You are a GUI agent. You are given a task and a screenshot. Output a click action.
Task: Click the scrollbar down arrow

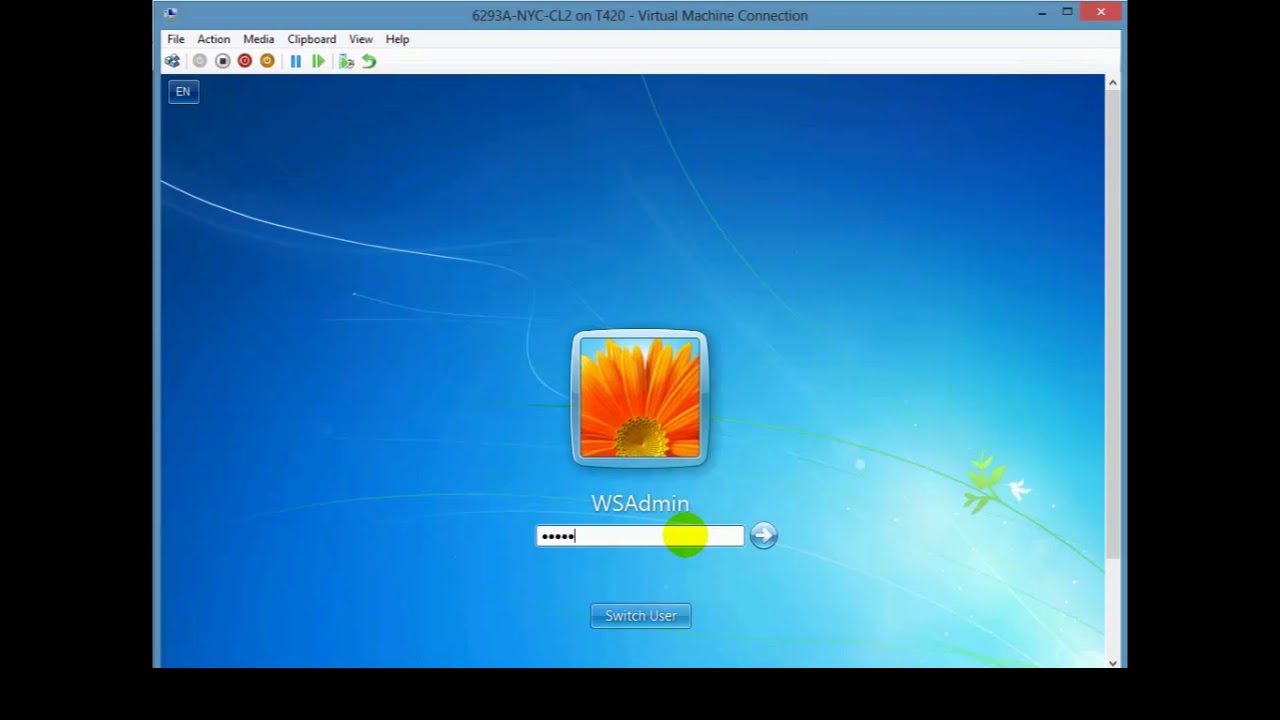[x=1112, y=662]
